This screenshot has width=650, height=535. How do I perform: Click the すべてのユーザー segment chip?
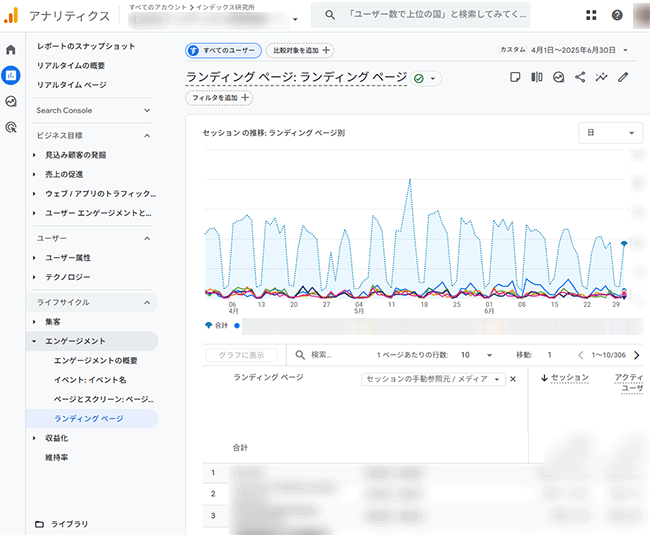(223, 51)
